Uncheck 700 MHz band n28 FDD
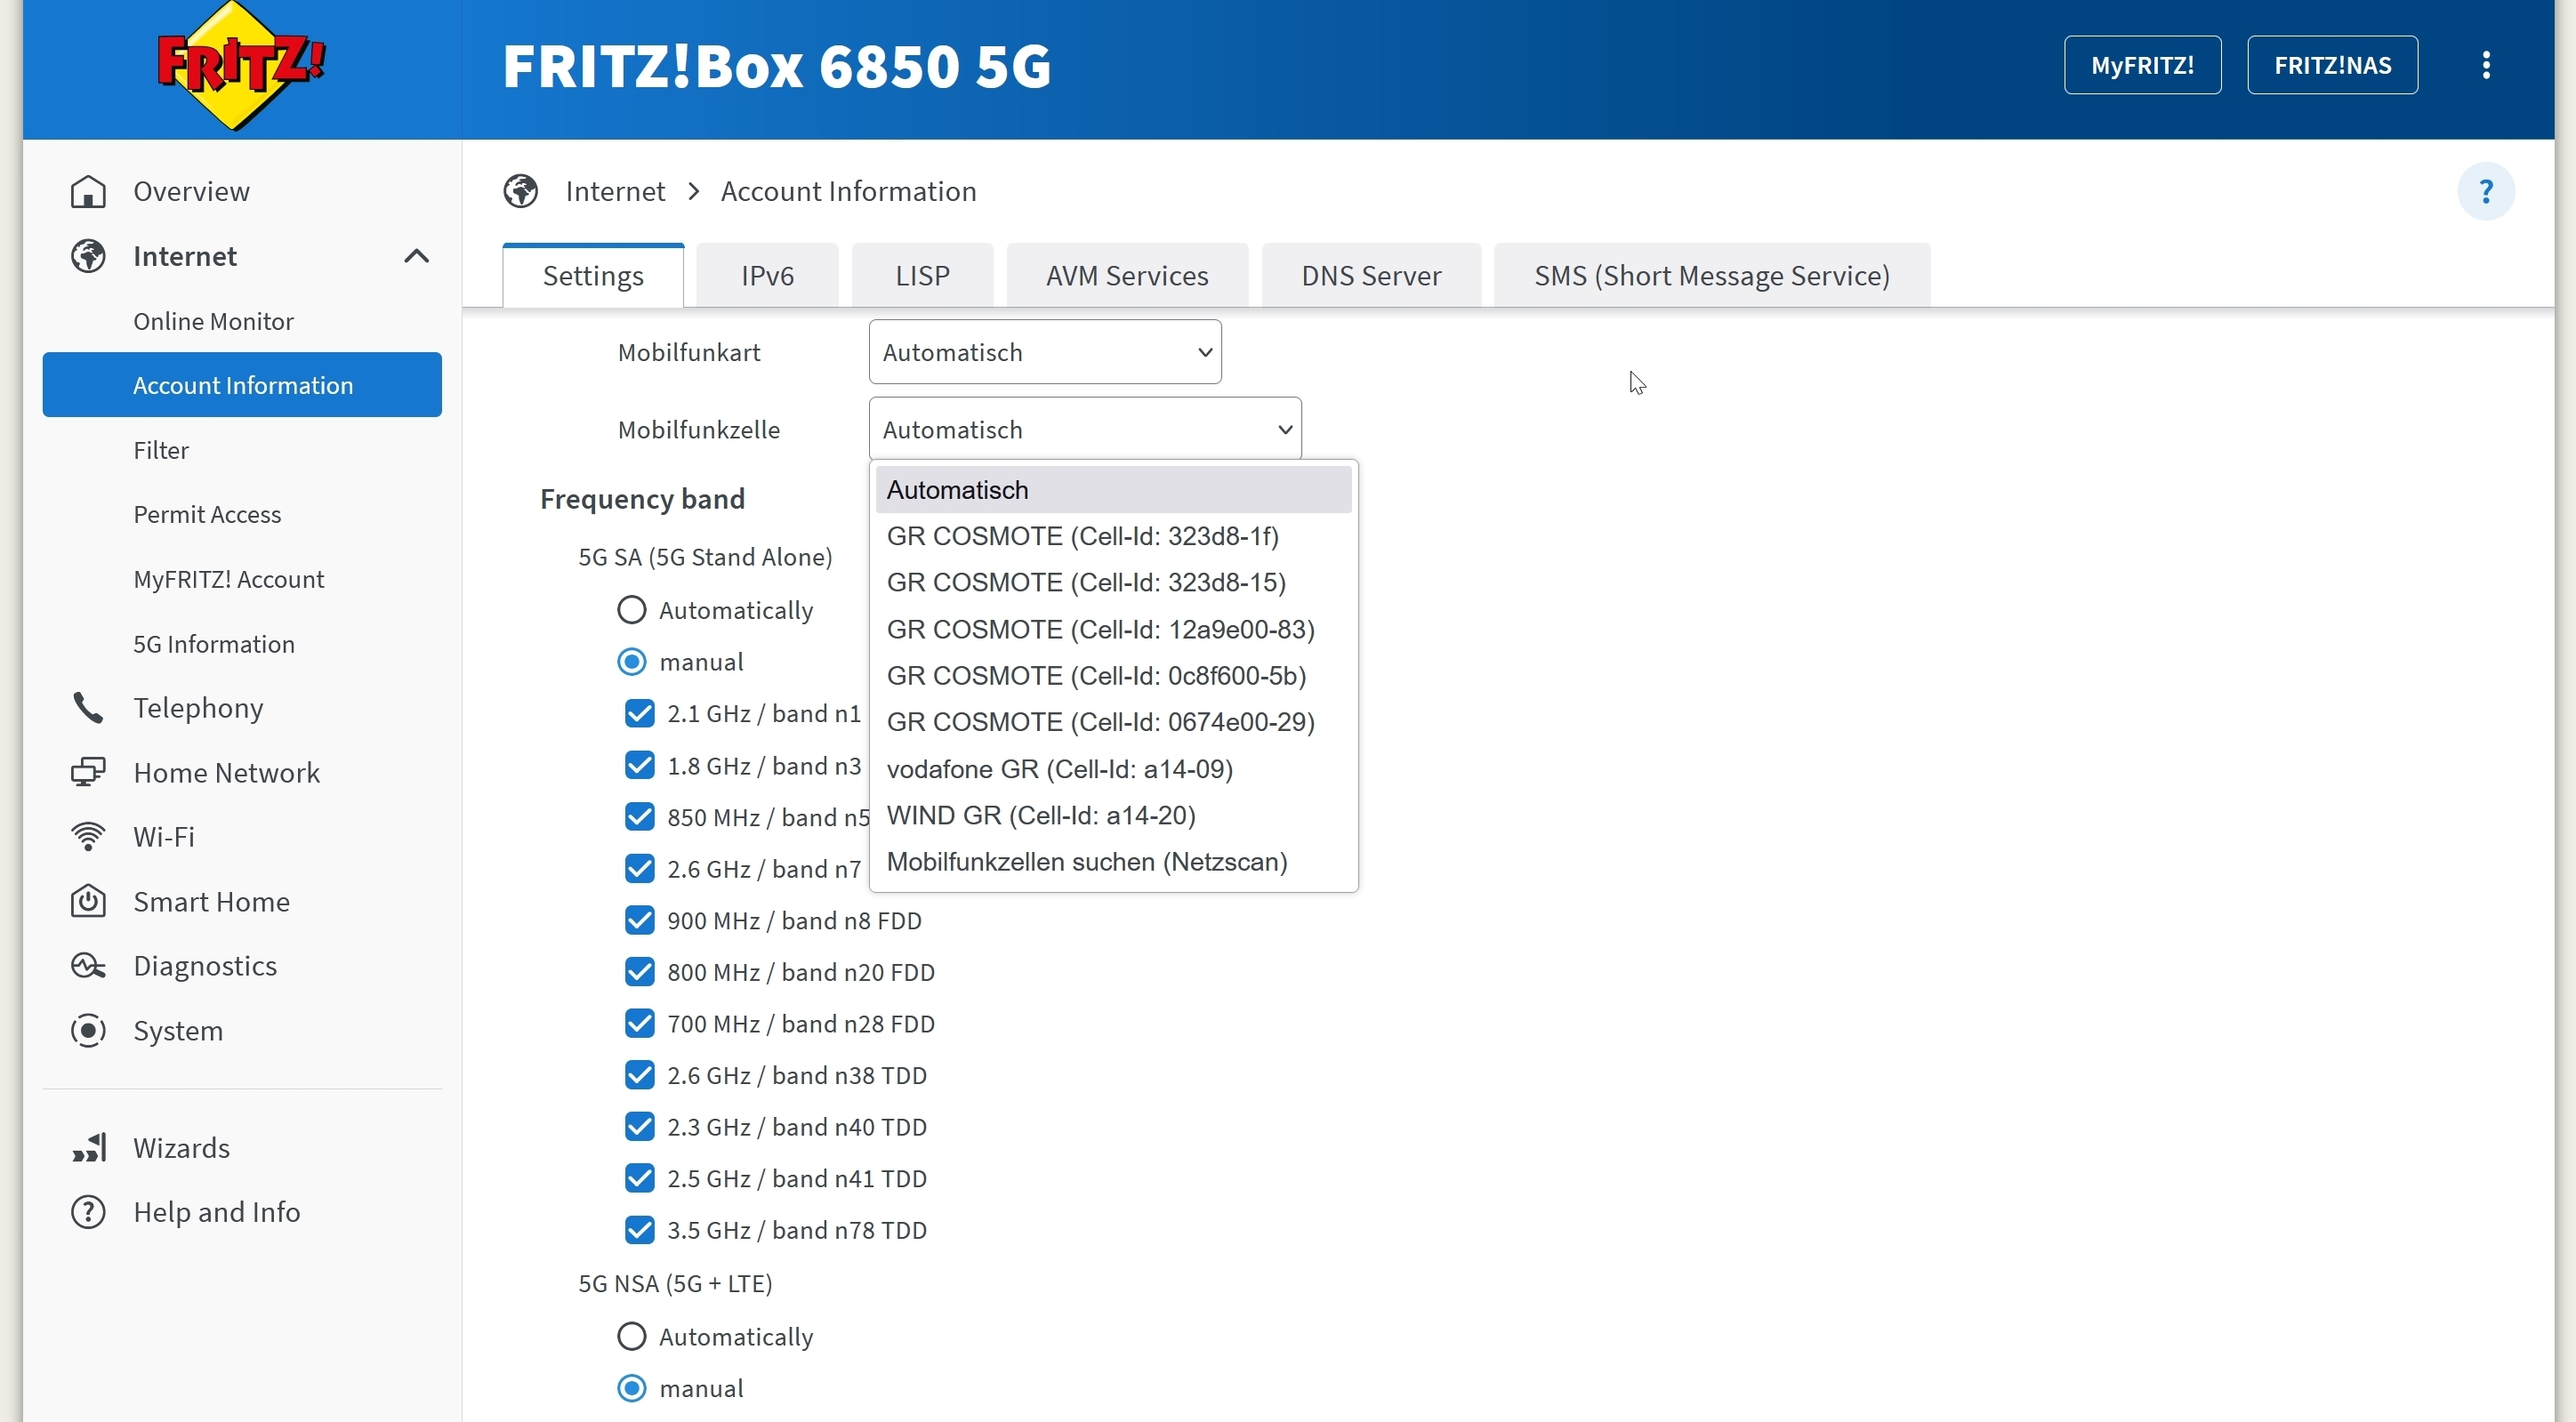The width and height of the screenshot is (2576, 1422). tap(639, 1024)
